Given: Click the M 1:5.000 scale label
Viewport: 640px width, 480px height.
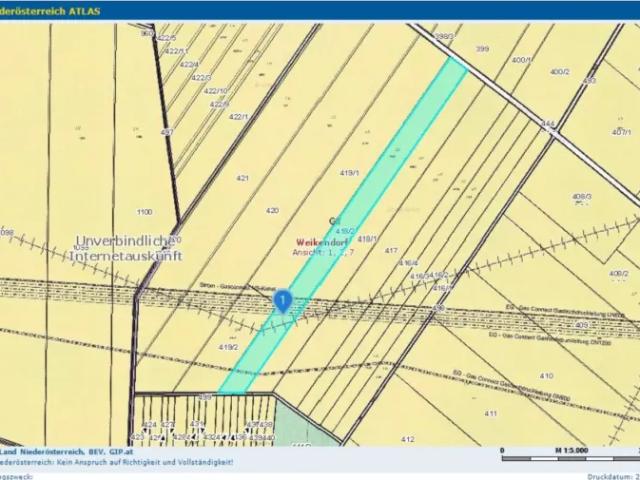Looking at the screenshot, I should (571, 451).
